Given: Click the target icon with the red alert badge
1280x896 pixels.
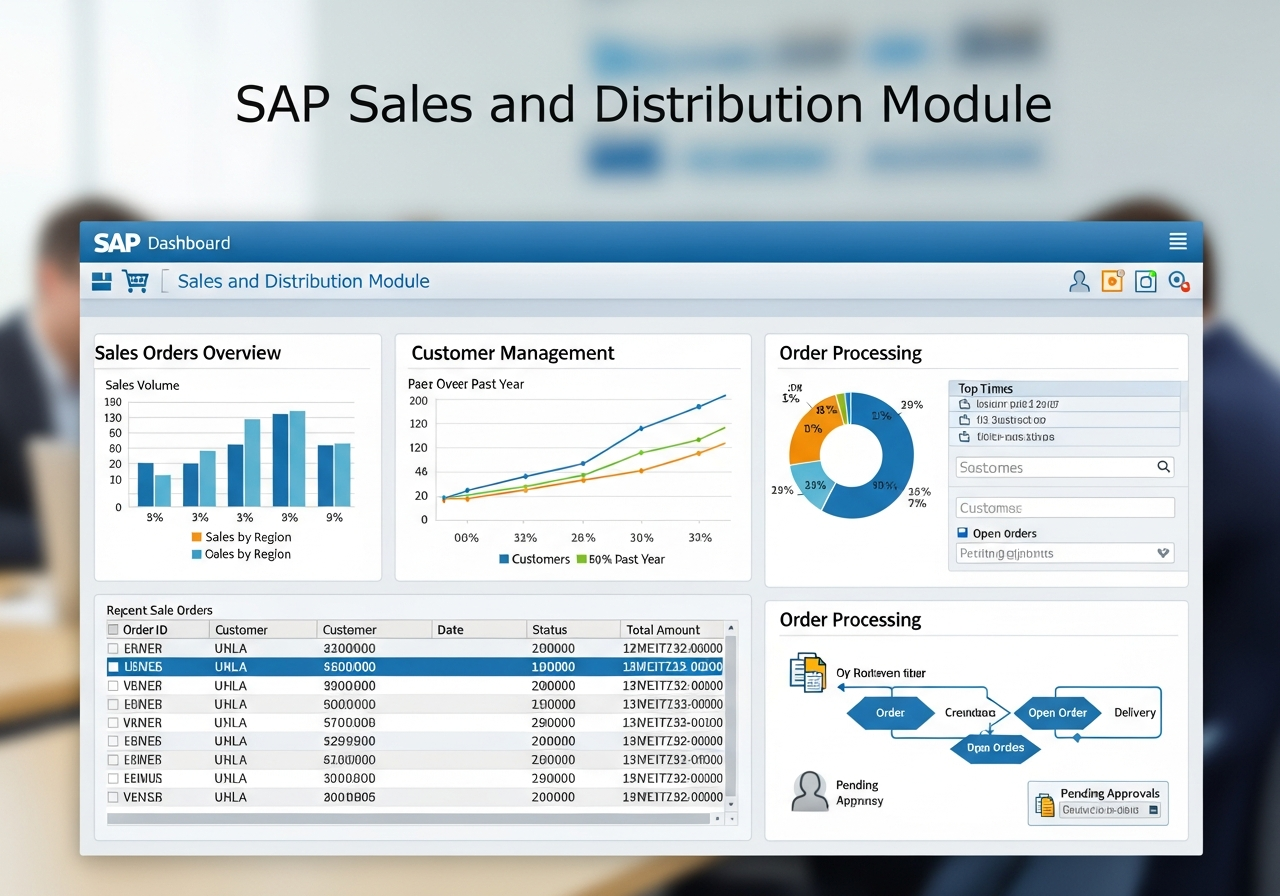Looking at the screenshot, I should click(x=1178, y=281).
